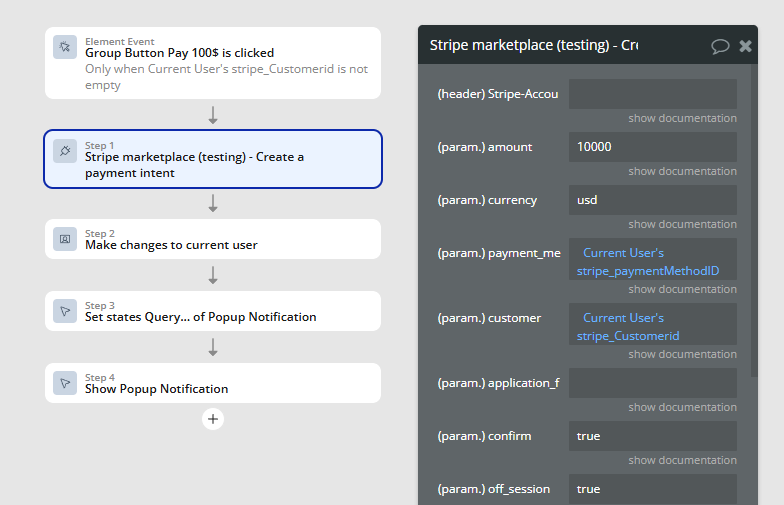Click the '(param.) application_f' label
The image size is (784, 505).
click(498, 383)
